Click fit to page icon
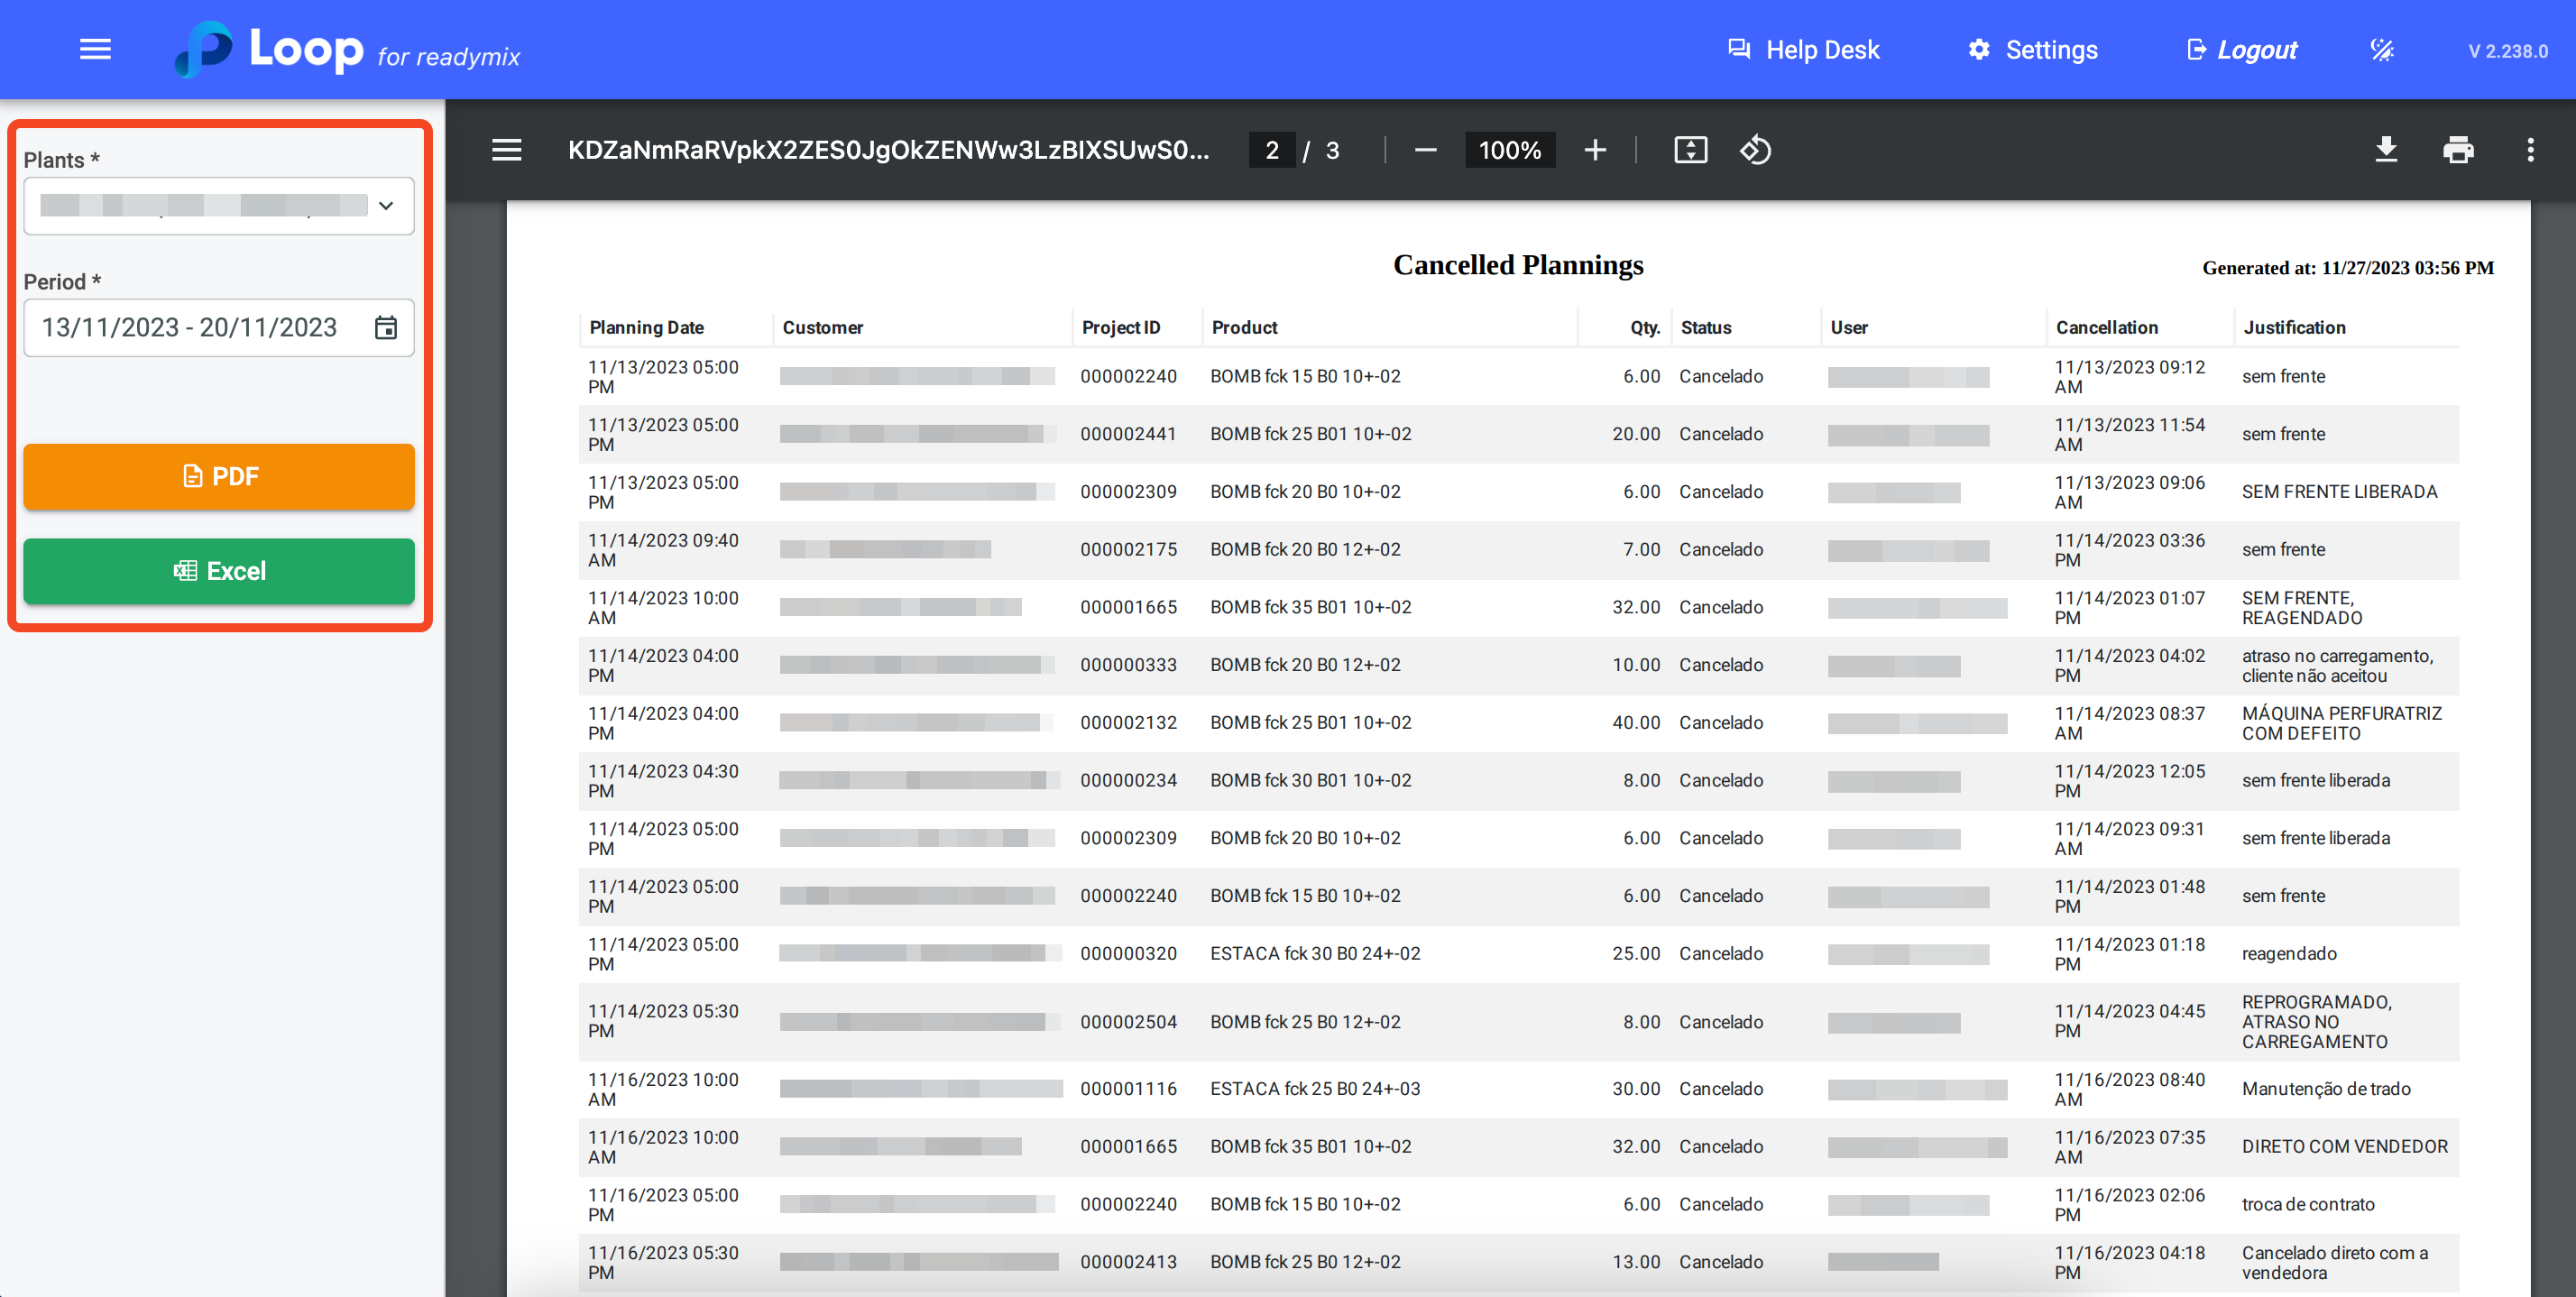Screen dimensions: 2576x1297 point(1690,150)
